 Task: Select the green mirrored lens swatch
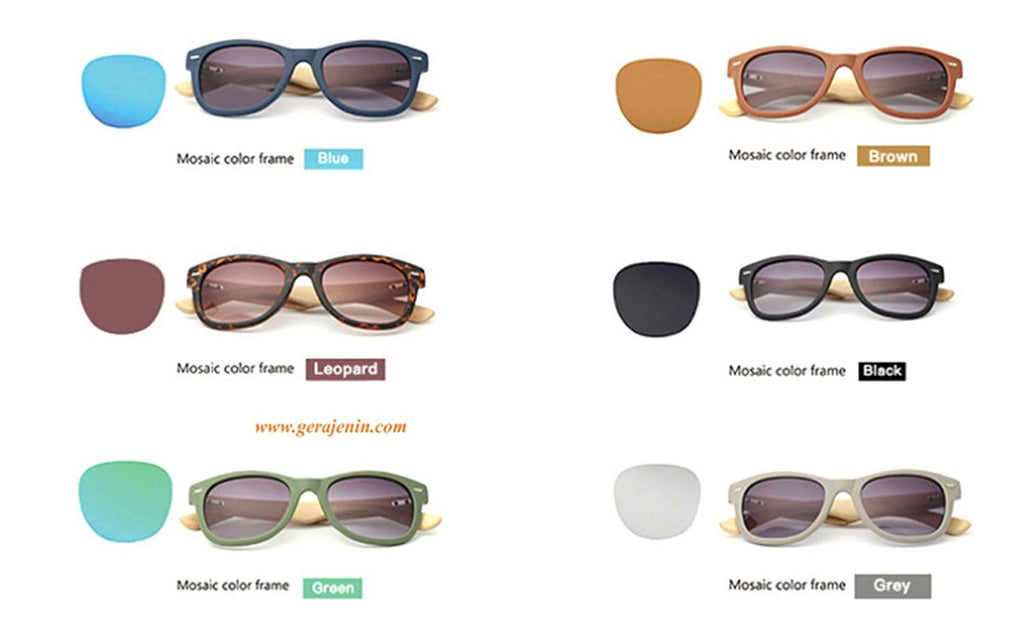(x=125, y=501)
